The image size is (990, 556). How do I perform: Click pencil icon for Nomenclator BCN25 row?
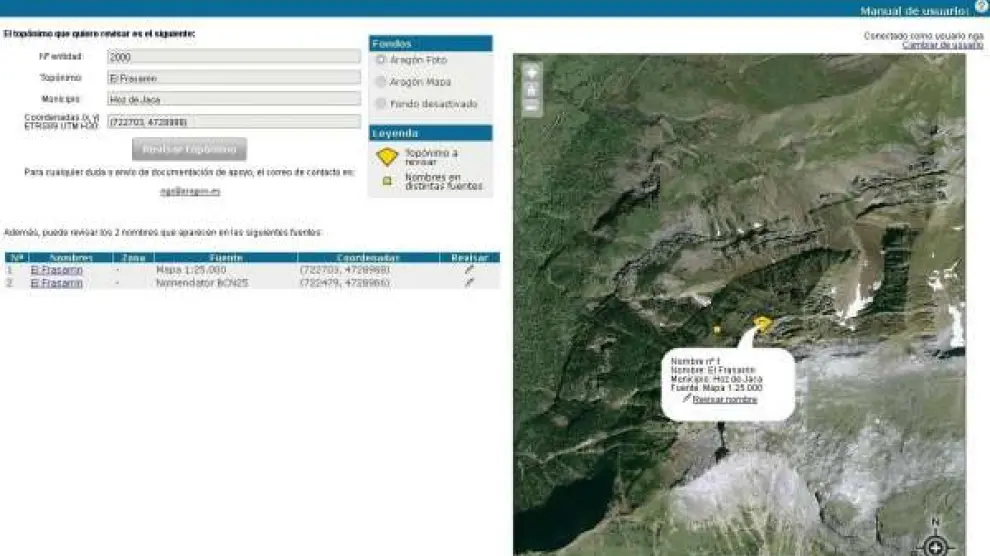pos(469,283)
